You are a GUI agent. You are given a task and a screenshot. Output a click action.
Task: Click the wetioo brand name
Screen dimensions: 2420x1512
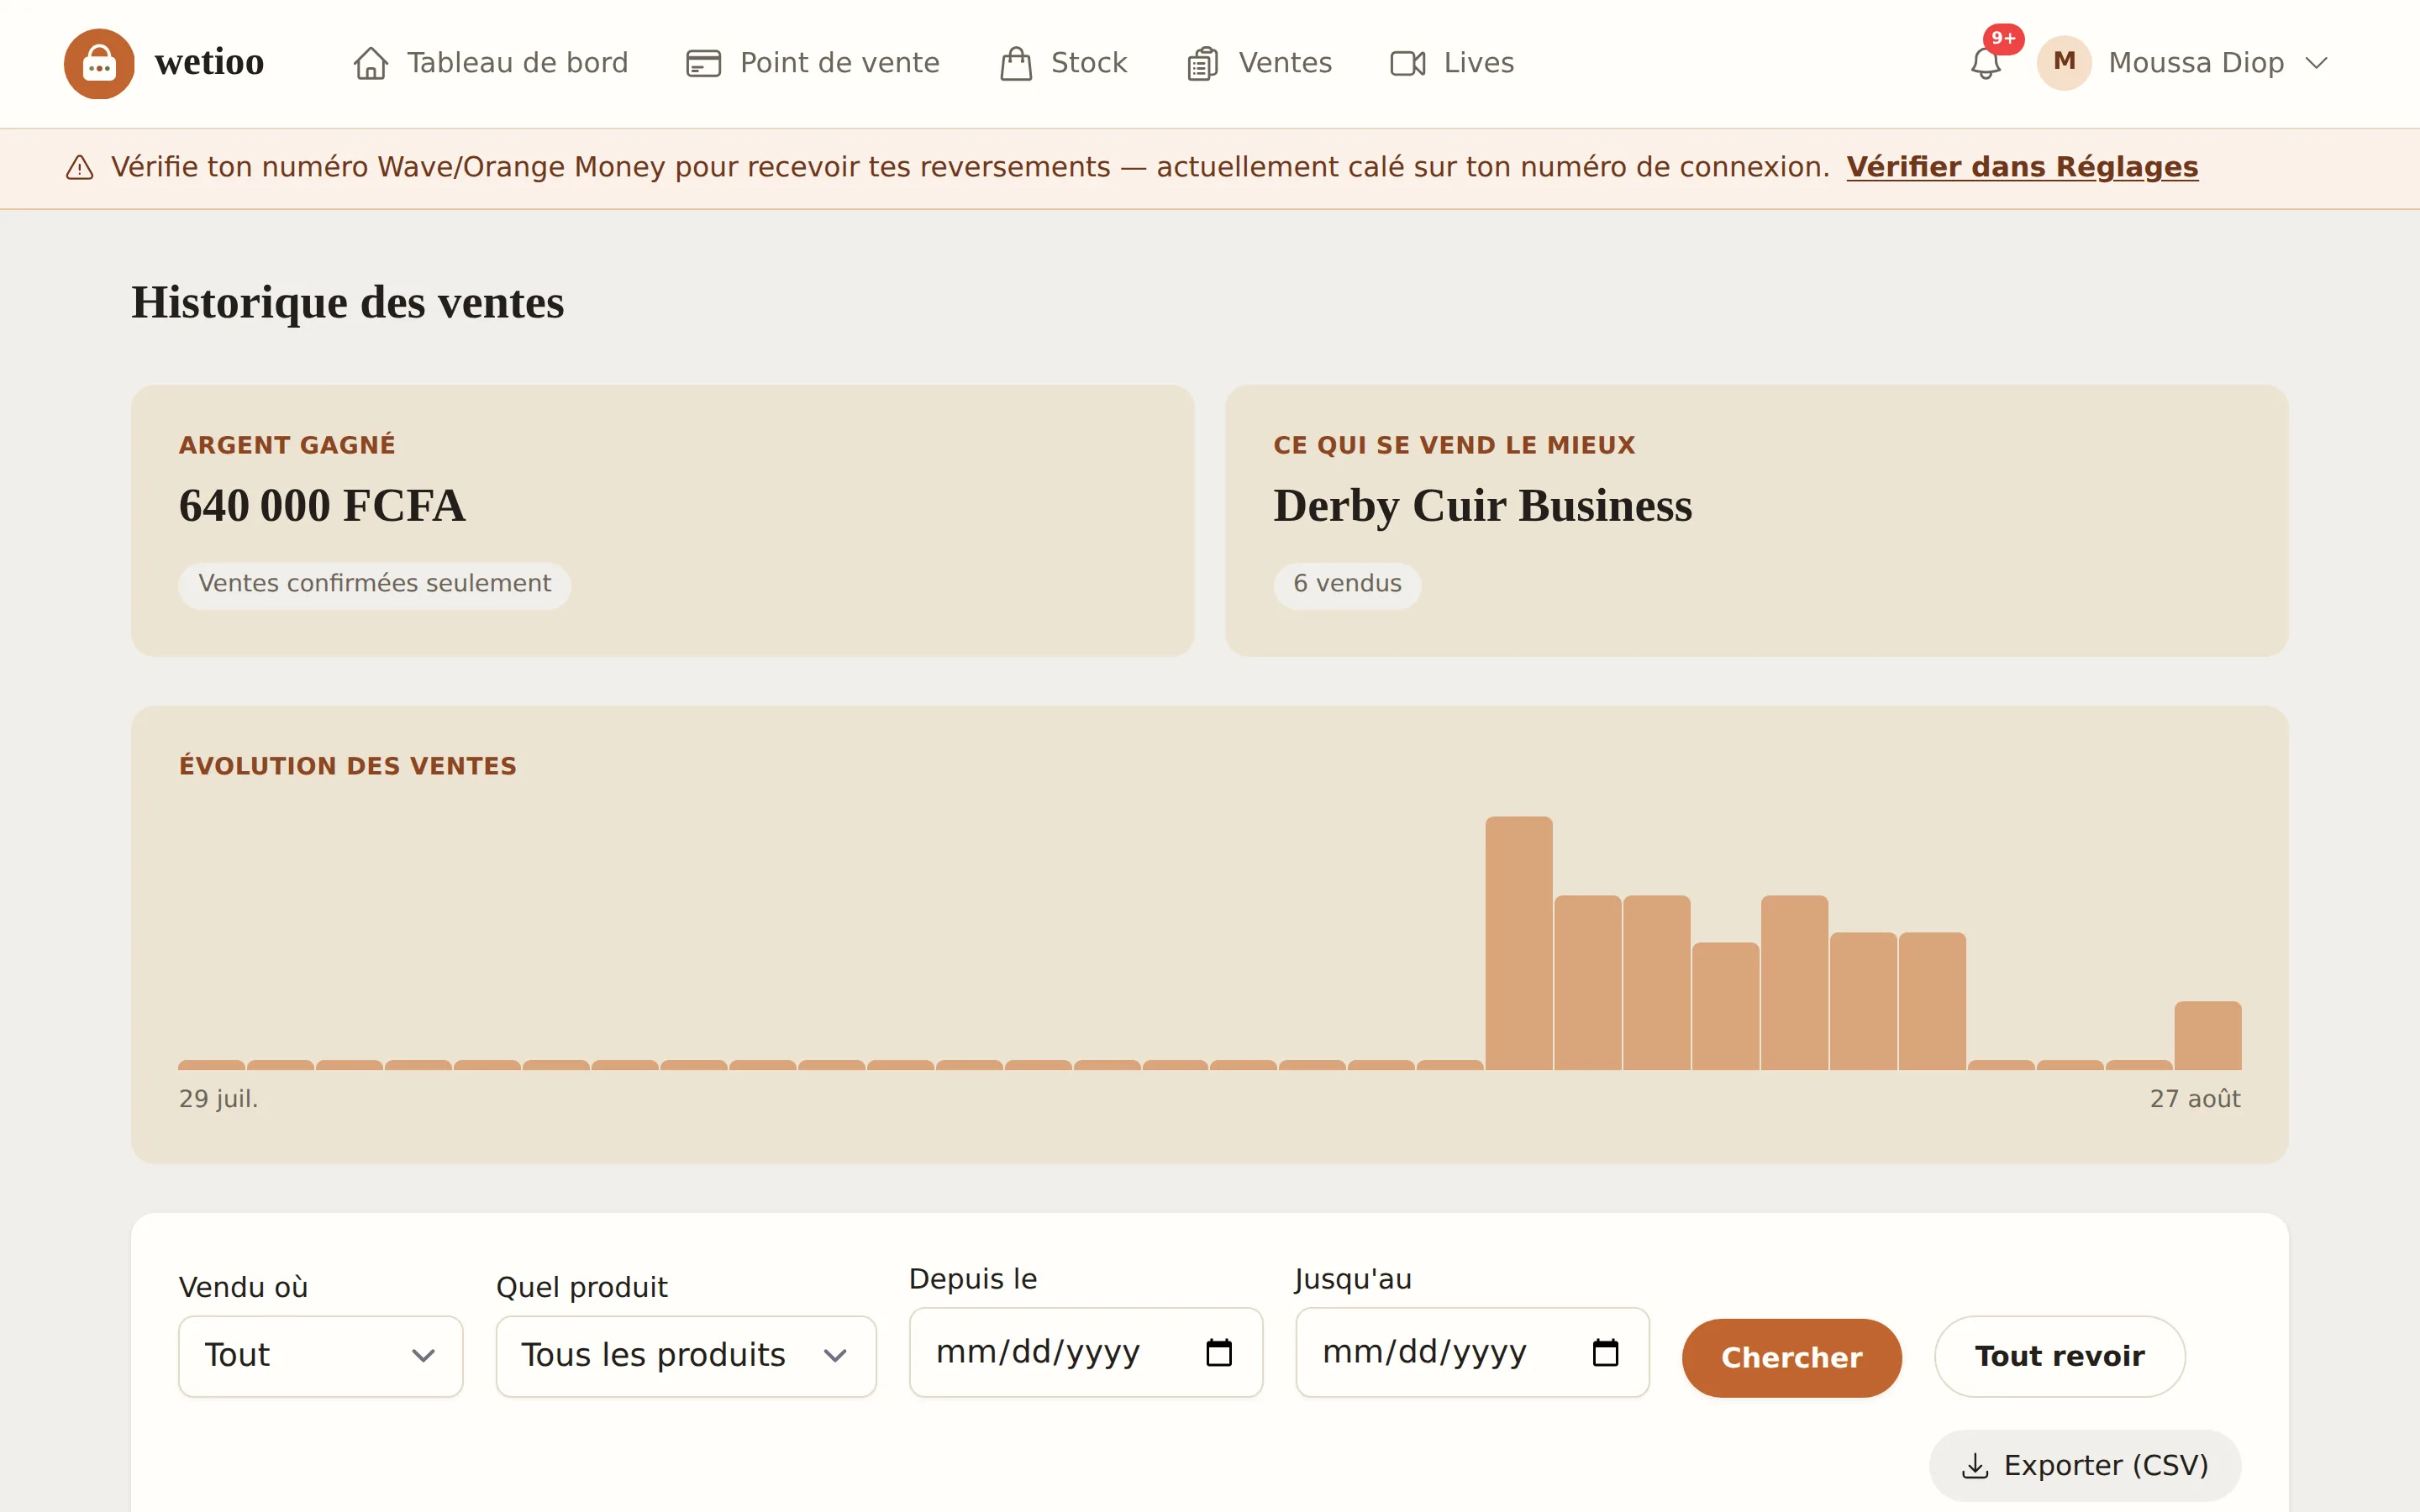[209, 62]
